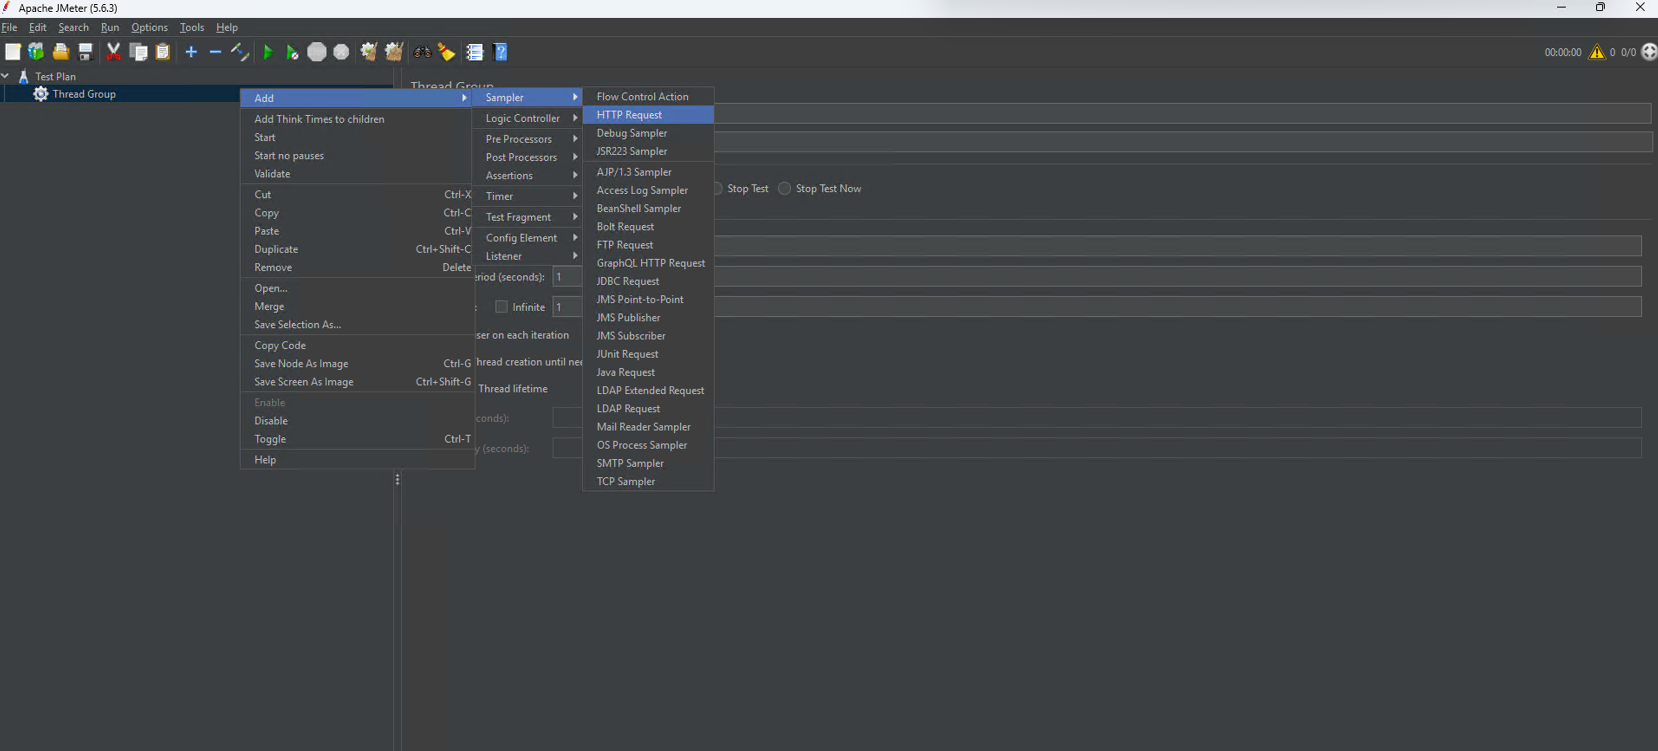Open the Search menu
This screenshot has width=1658, height=751.
click(x=73, y=28)
